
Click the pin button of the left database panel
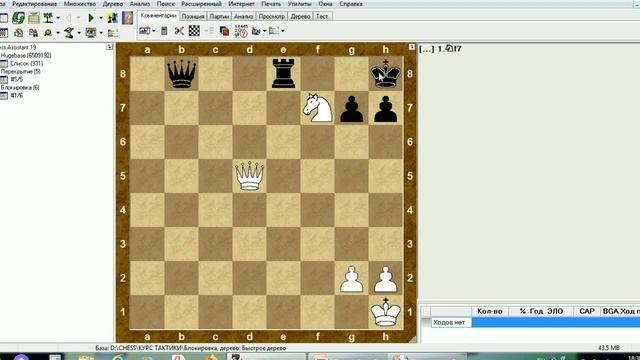coord(109,47)
